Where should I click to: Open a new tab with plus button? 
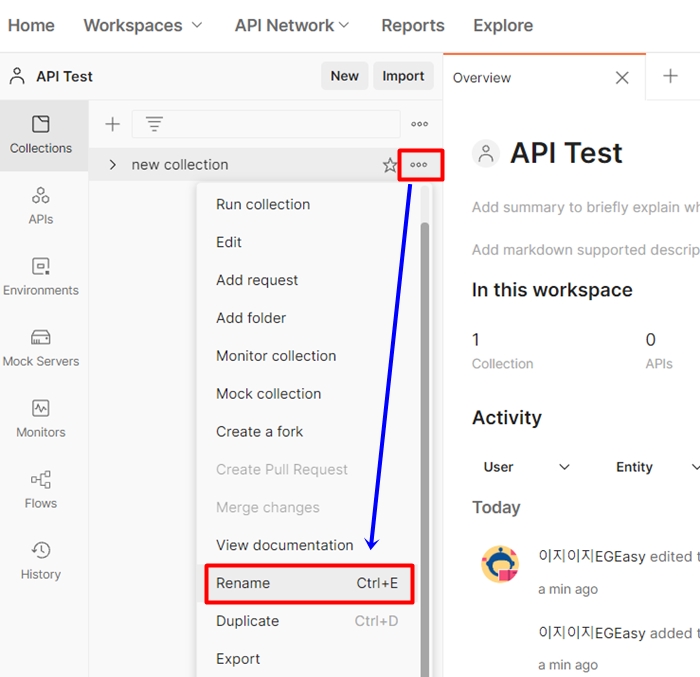click(670, 76)
